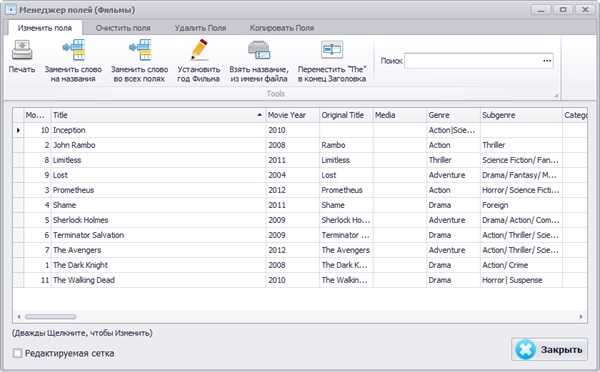Screen dimensions: 600x372
Task: Open search options ellipsis in Поиск box
Action: pyautogui.click(x=547, y=61)
